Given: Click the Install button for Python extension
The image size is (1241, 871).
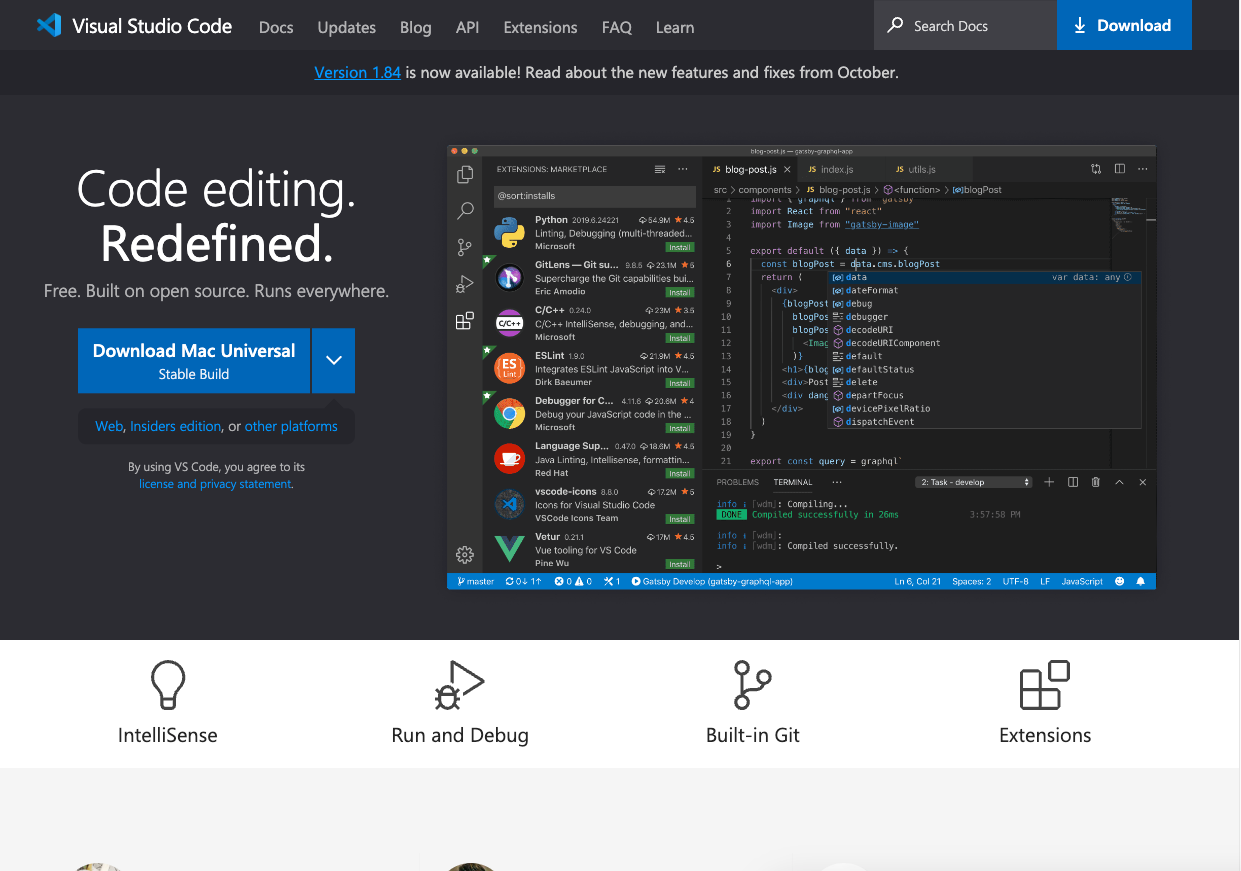Looking at the screenshot, I should 680,247.
